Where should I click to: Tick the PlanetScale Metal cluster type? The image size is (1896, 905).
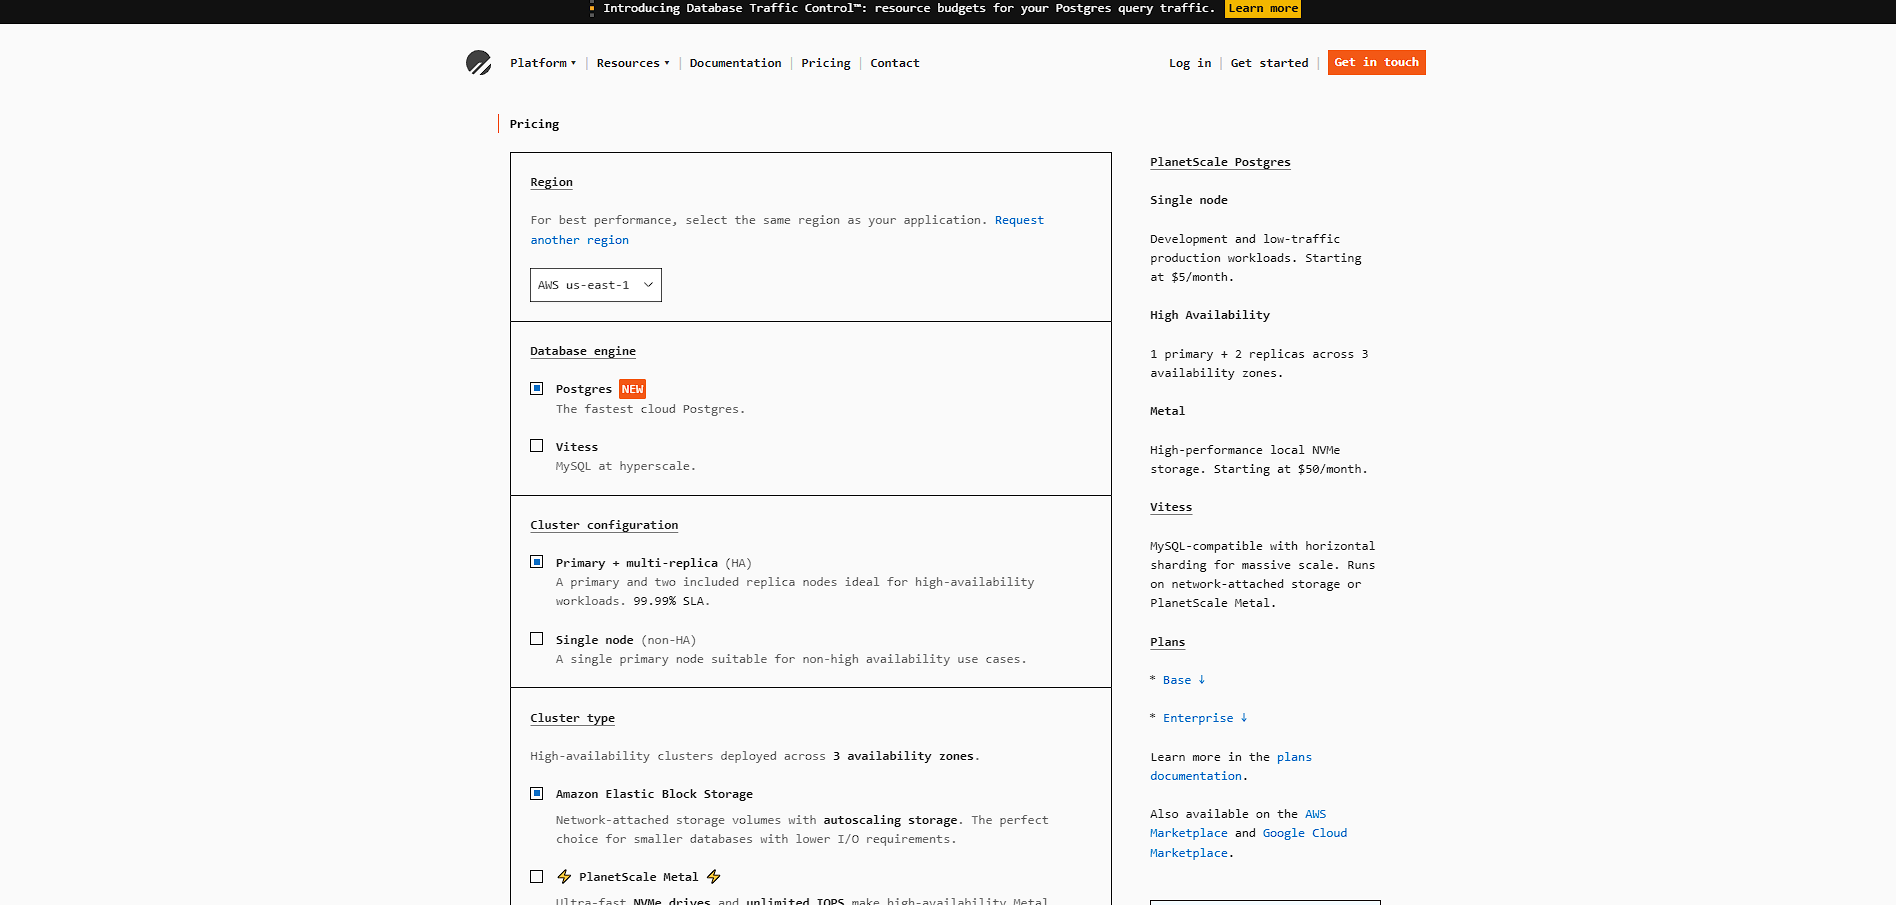pos(537,876)
